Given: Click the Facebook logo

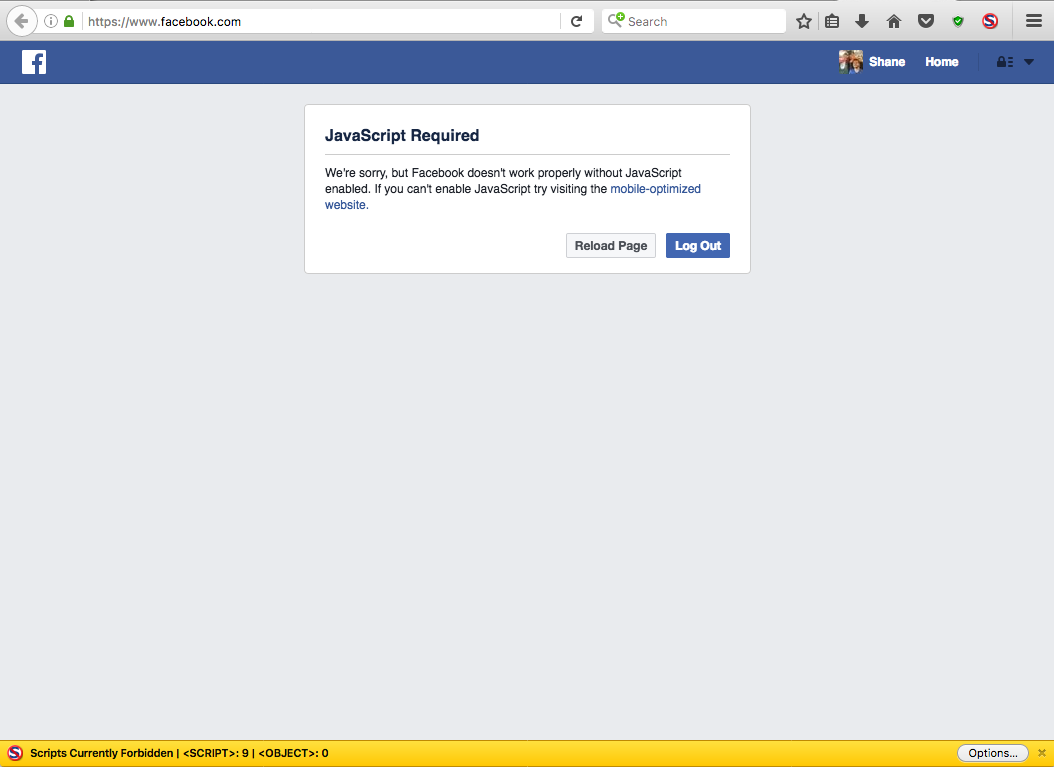Looking at the screenshot, I should (34, 62).
